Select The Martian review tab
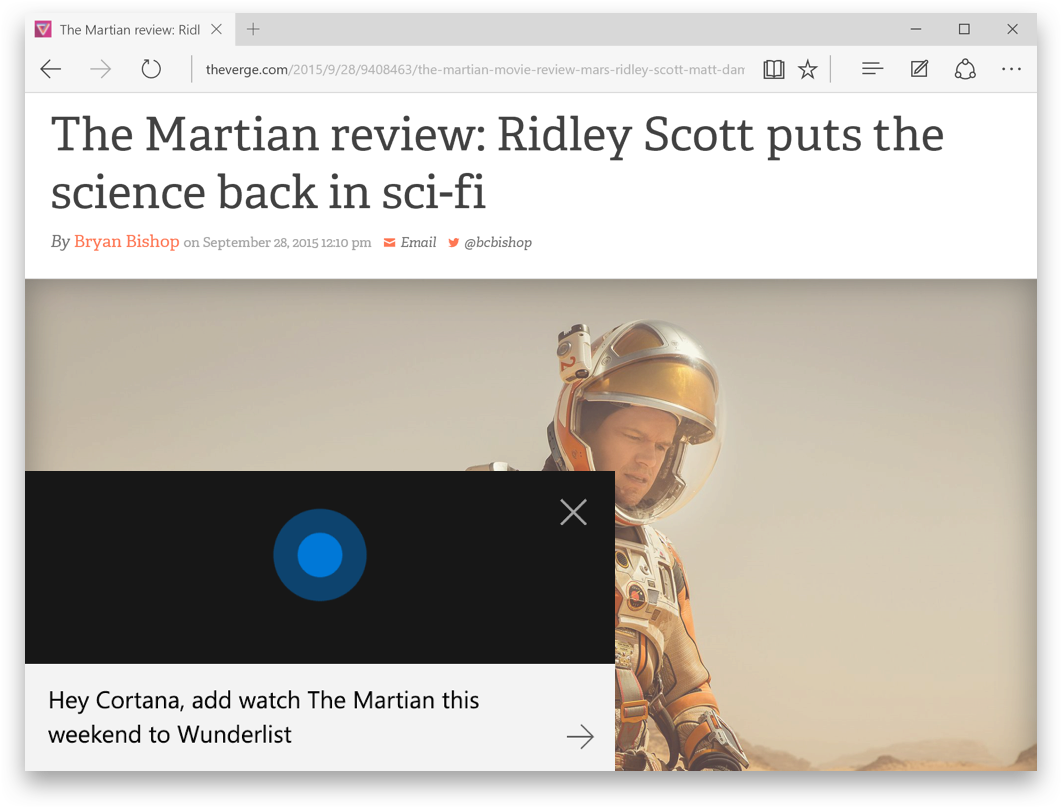Viewport: 1061px width, 807px height. pos(129,30)
